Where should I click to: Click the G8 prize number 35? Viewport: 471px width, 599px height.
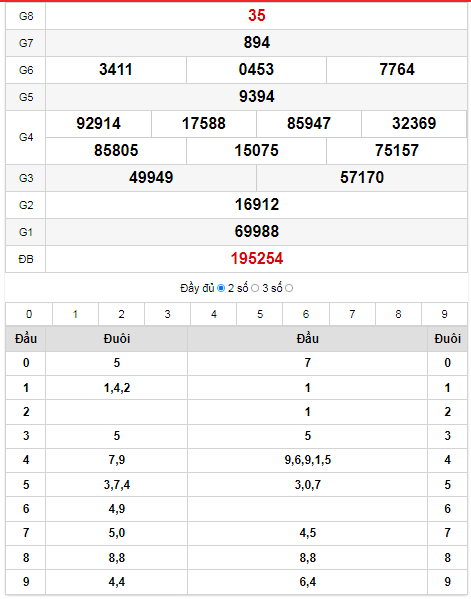pos(257,16)
